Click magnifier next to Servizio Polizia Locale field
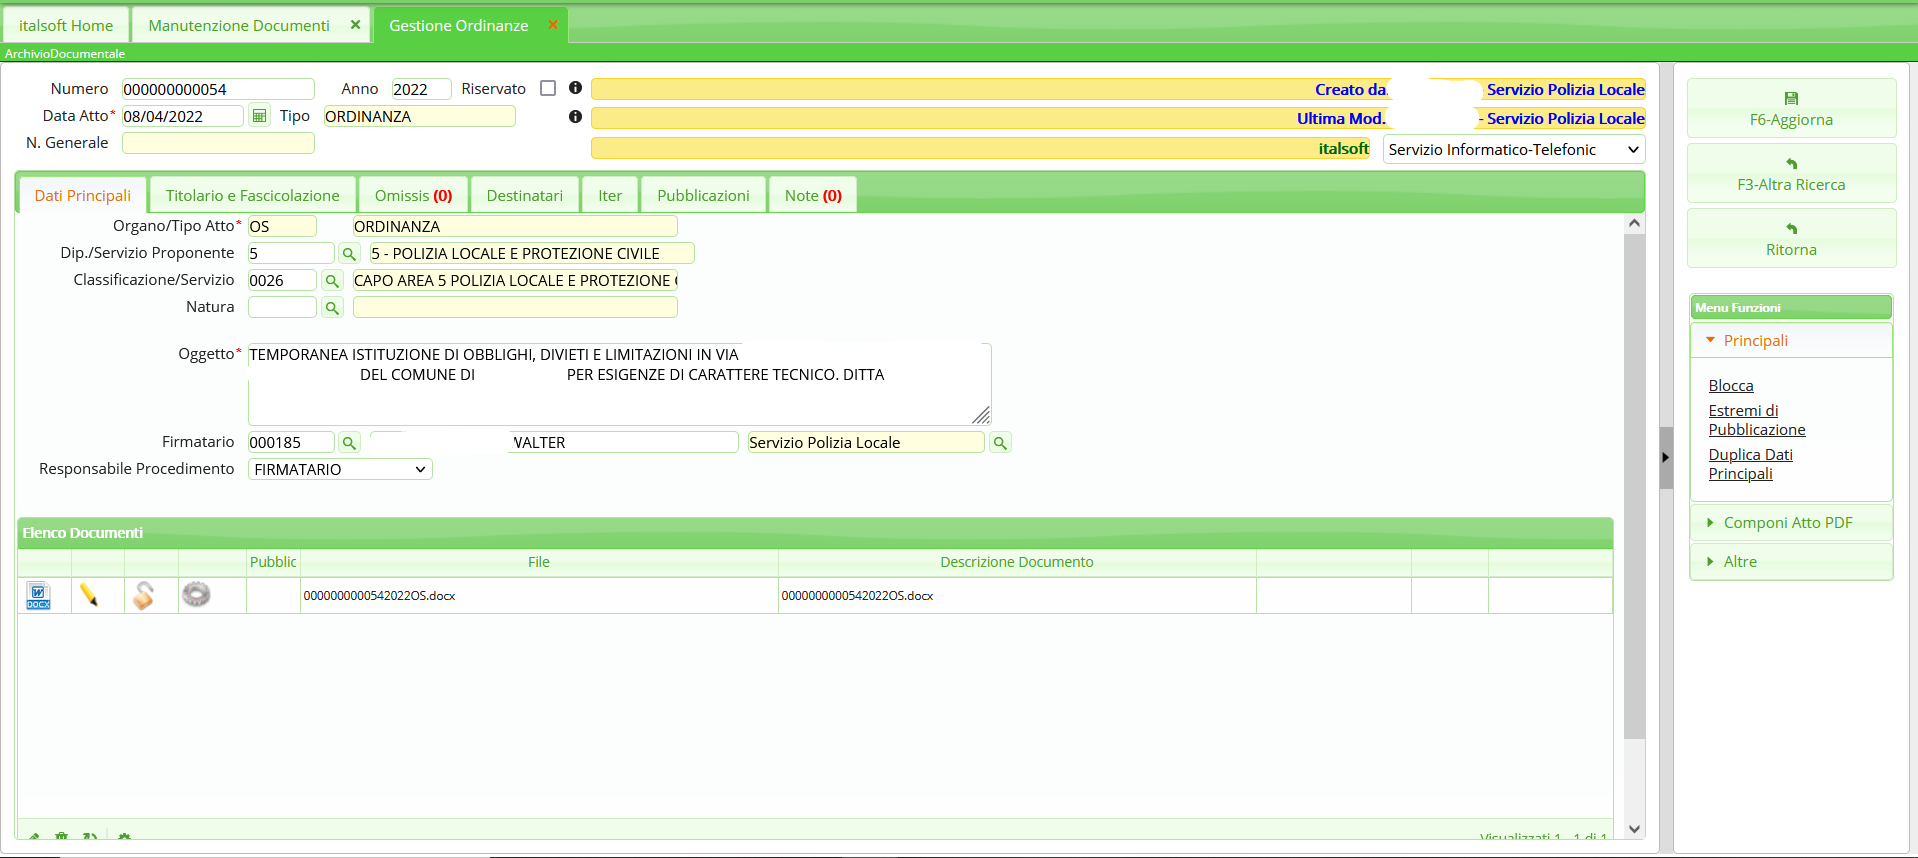 (x=999, y=443)
